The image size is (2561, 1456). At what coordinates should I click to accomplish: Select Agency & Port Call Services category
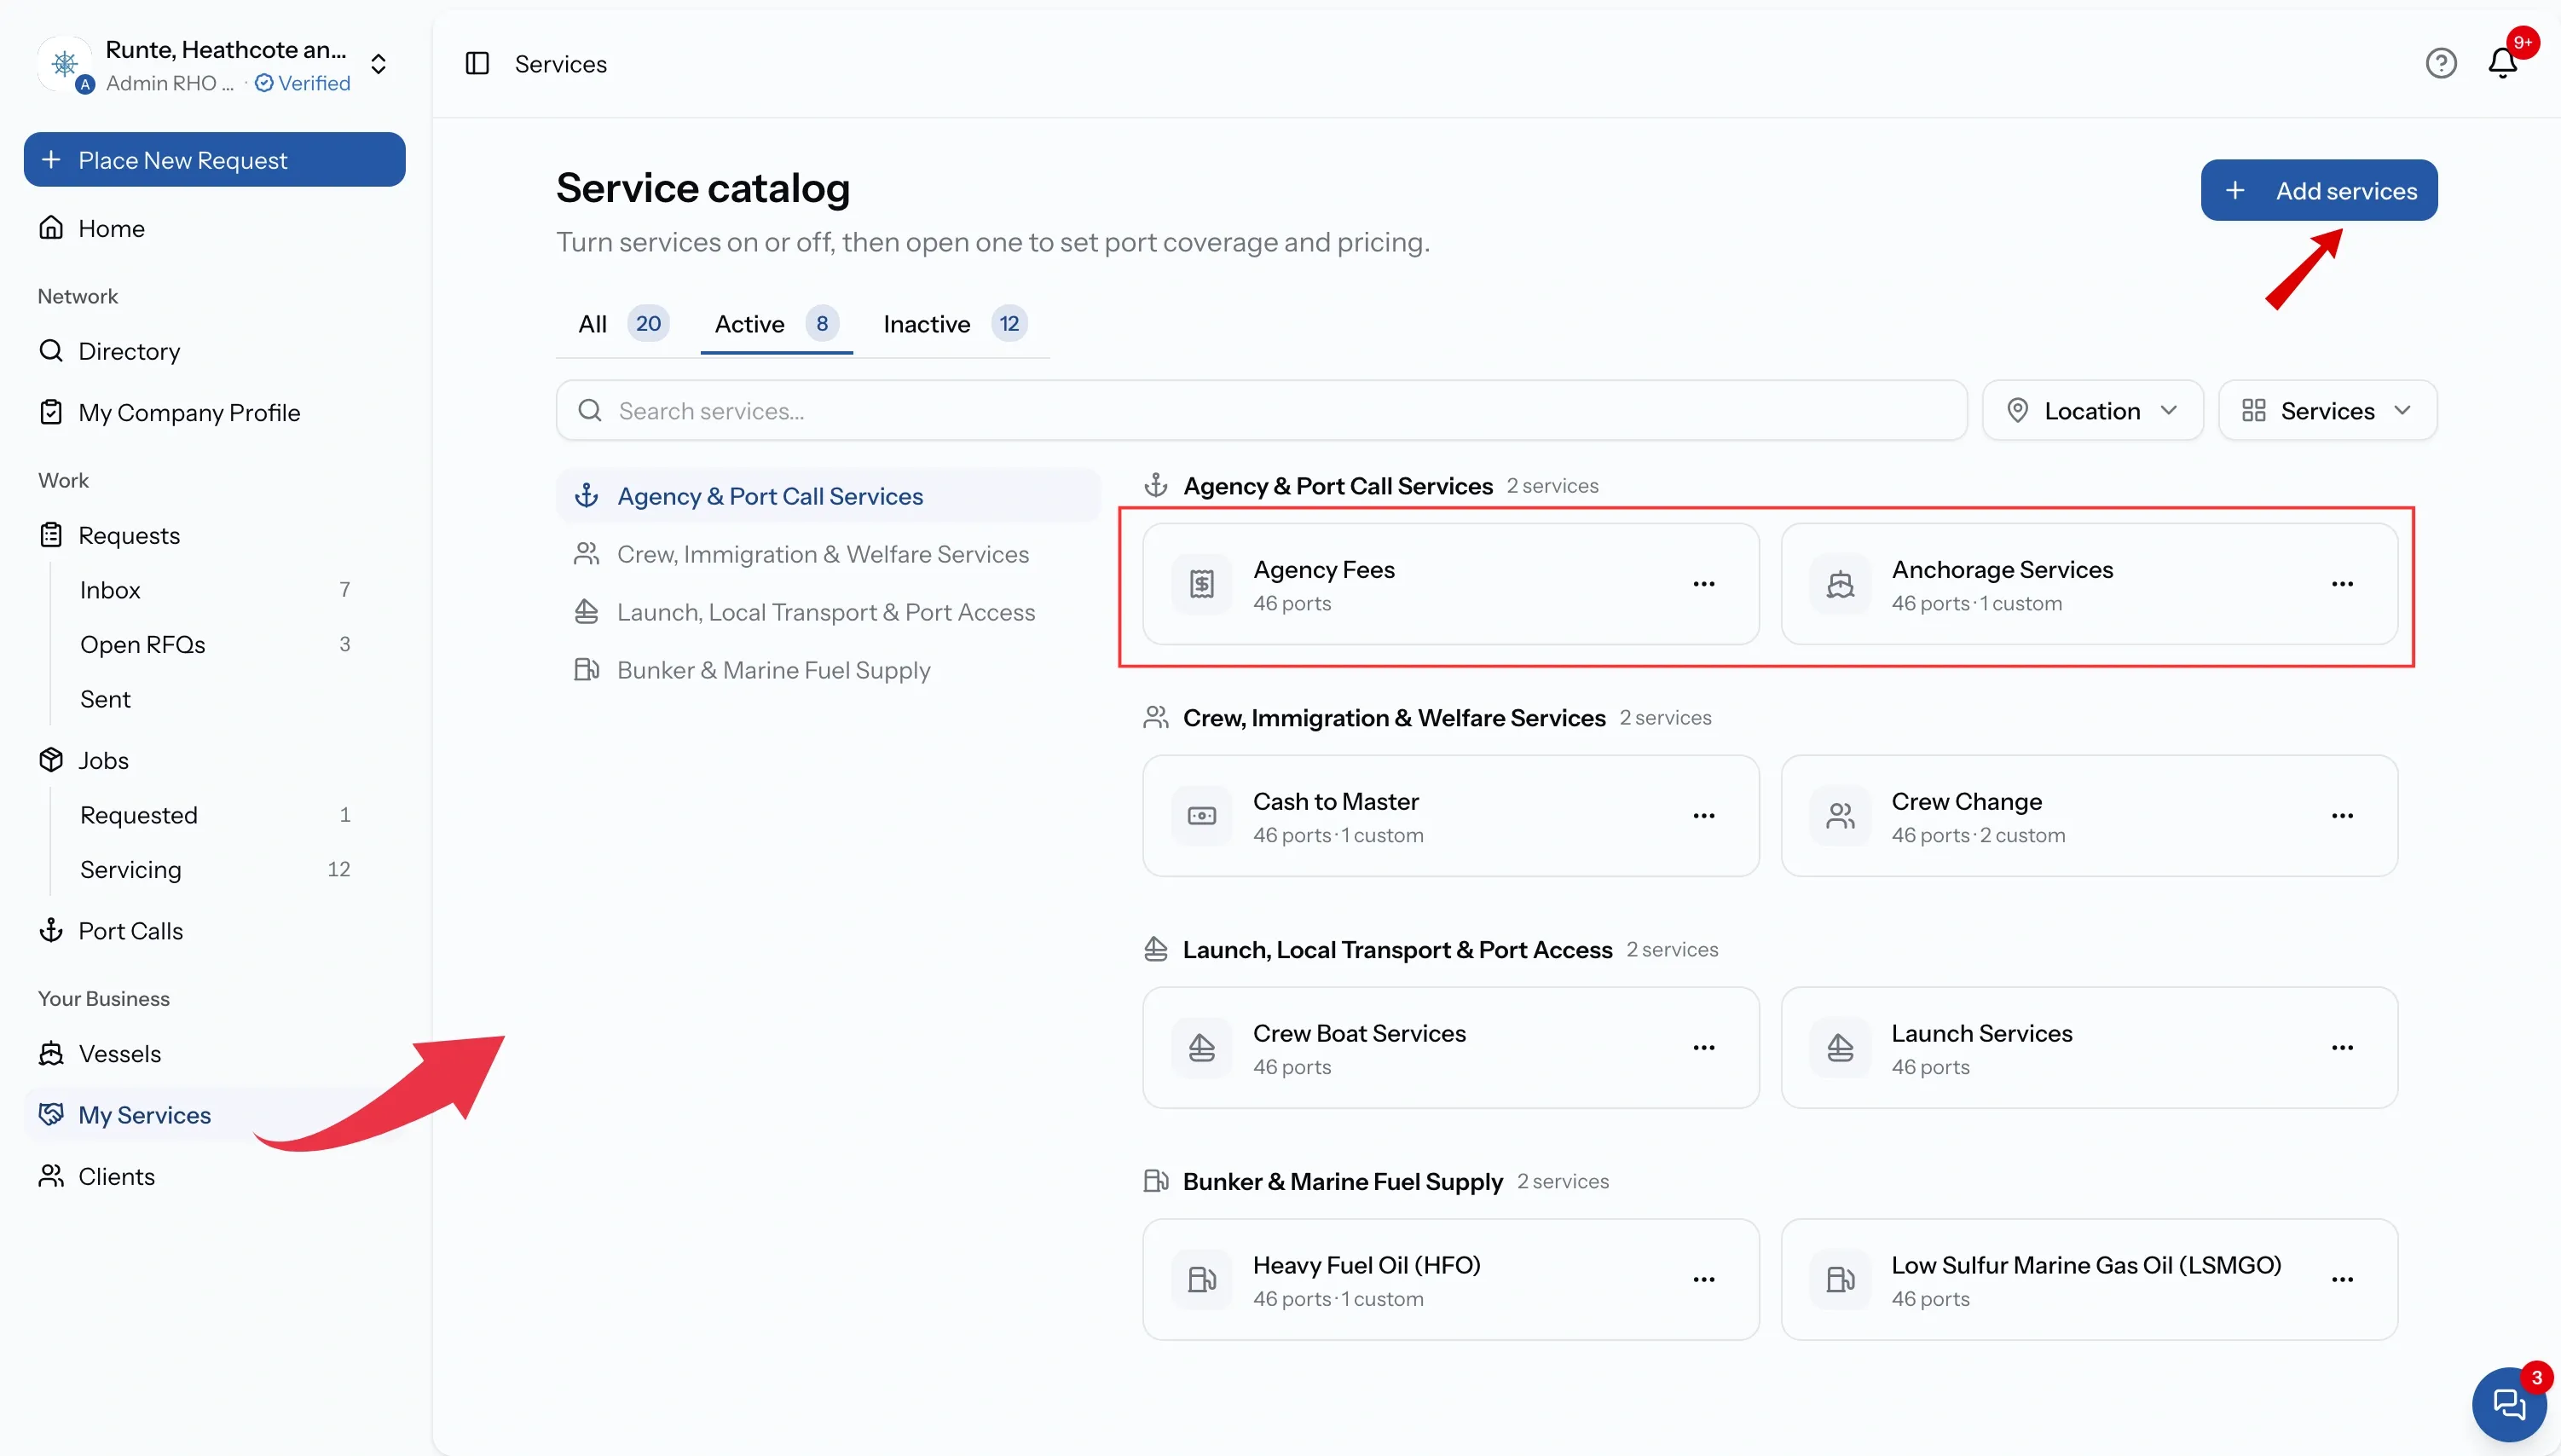click(x=828, y=496)
